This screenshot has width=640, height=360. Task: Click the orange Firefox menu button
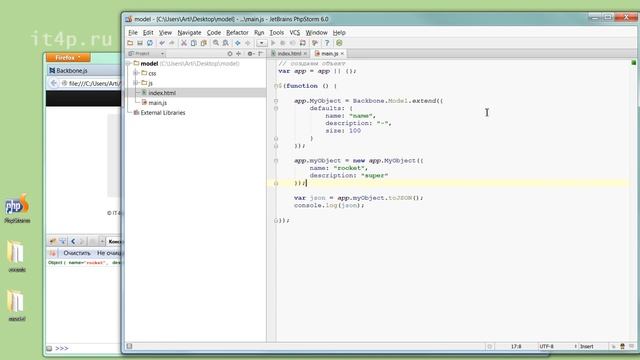(68, 58)
